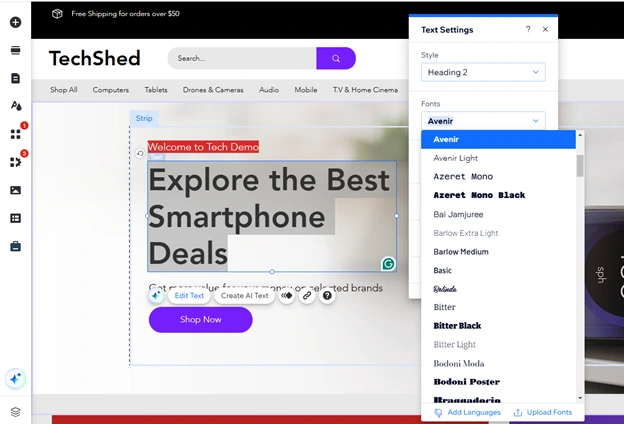Open the business toolbox briefcase icon
The image size is (624, 424).
(x=15, y=246)
